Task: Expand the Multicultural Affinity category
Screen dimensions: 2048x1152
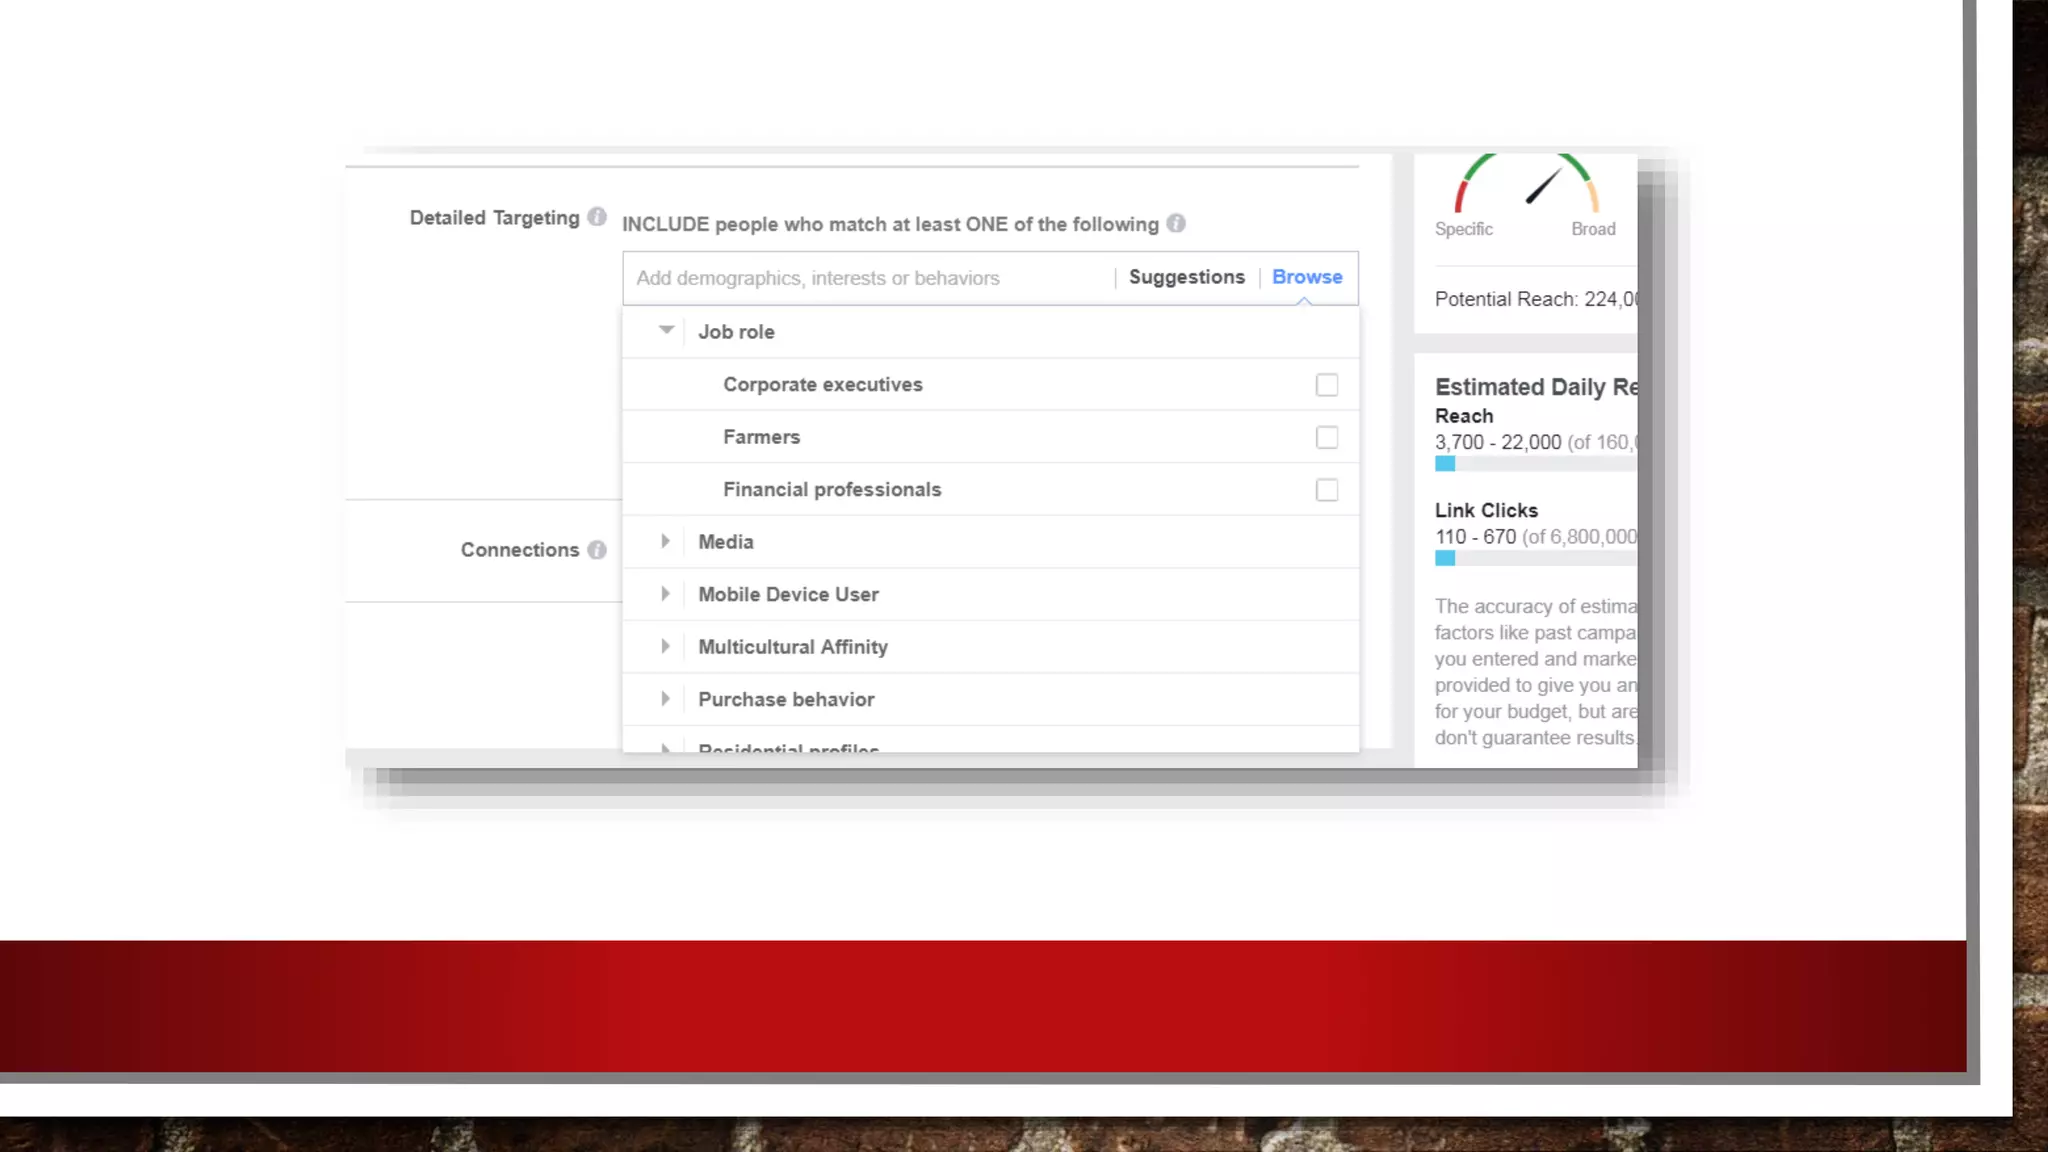Action: coord(666,647)
